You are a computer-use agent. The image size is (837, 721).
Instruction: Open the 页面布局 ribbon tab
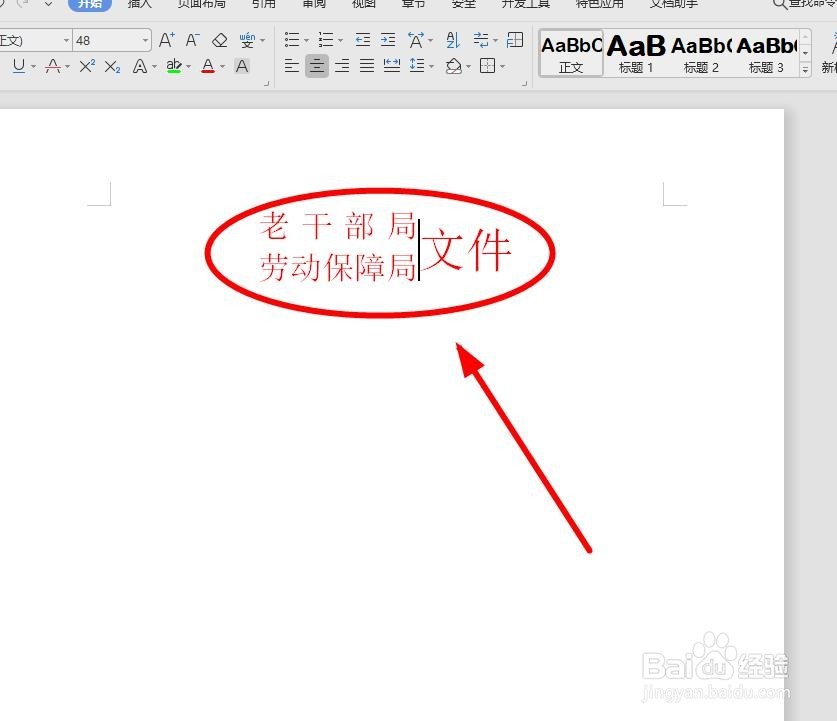pos(203,5)
